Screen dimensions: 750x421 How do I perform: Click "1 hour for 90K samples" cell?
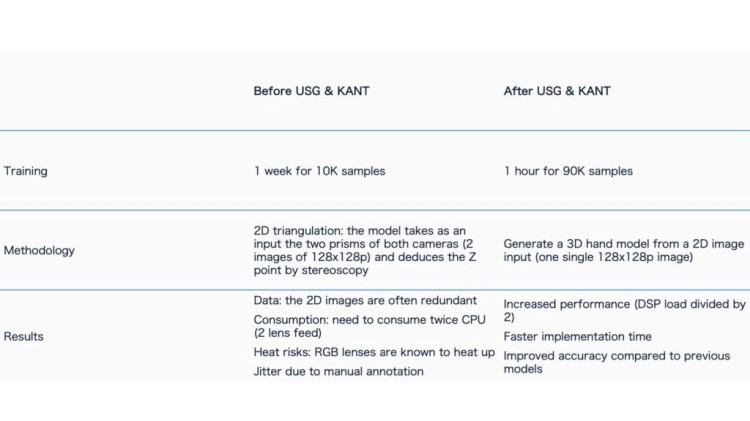pyautogui.click(x=568, y=171)
